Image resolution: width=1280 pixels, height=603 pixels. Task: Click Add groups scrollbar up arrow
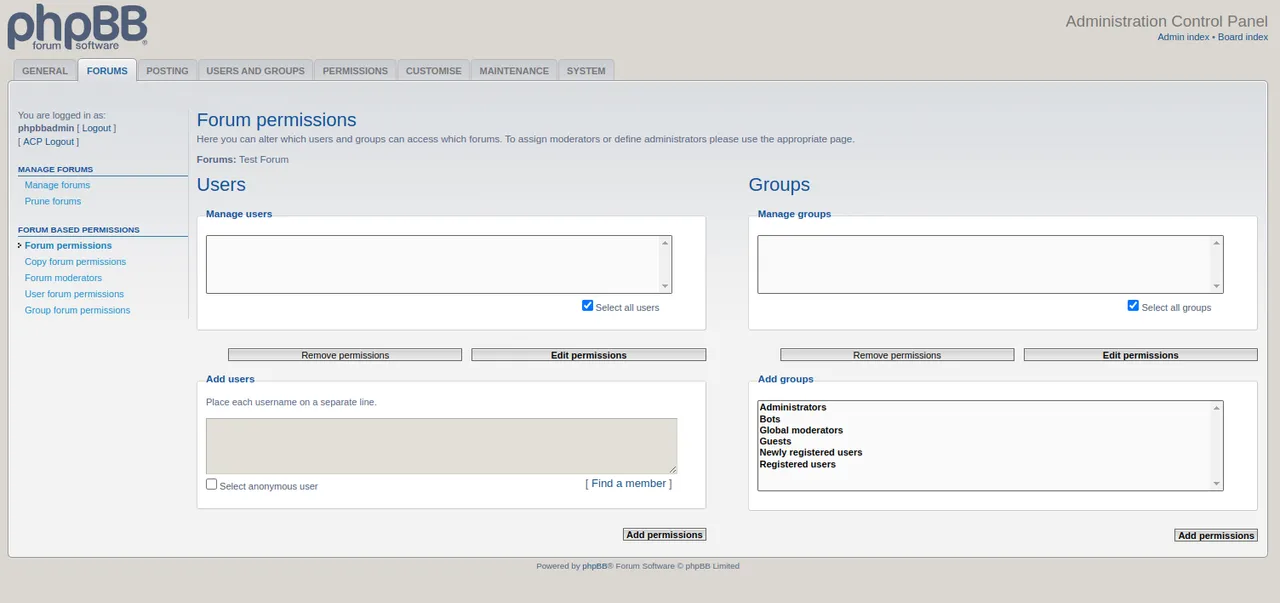pyautogui.click(x=1217, y=407)
